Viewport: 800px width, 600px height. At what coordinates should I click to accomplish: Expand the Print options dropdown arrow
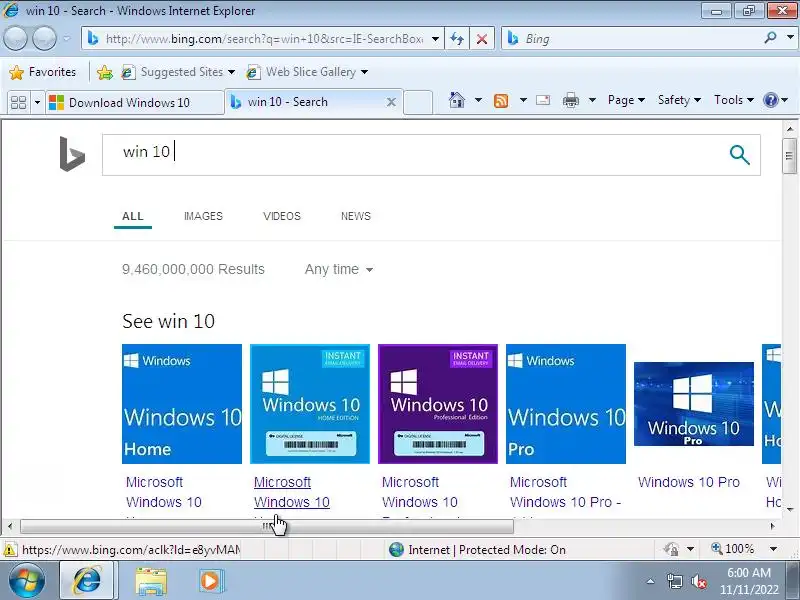tap(592, 100)
